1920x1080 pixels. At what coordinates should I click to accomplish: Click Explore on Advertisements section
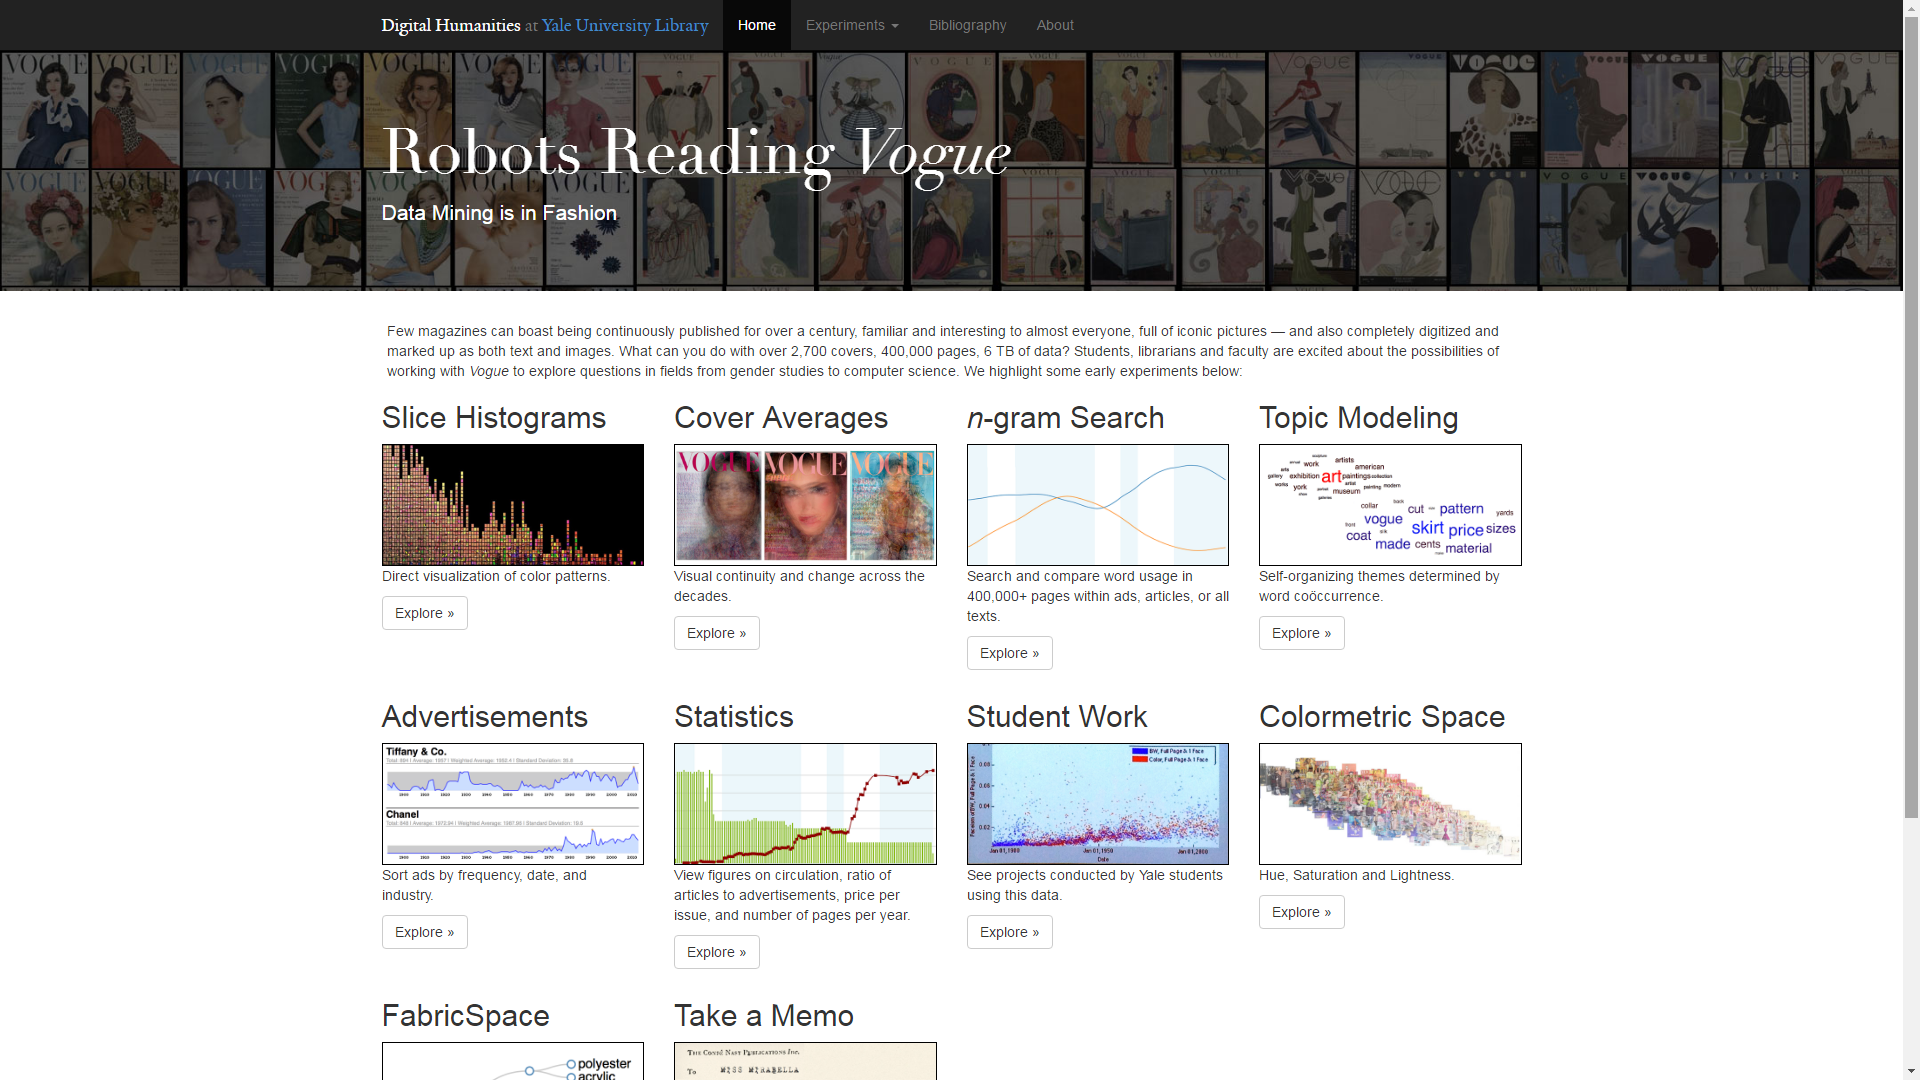point(425,932)
